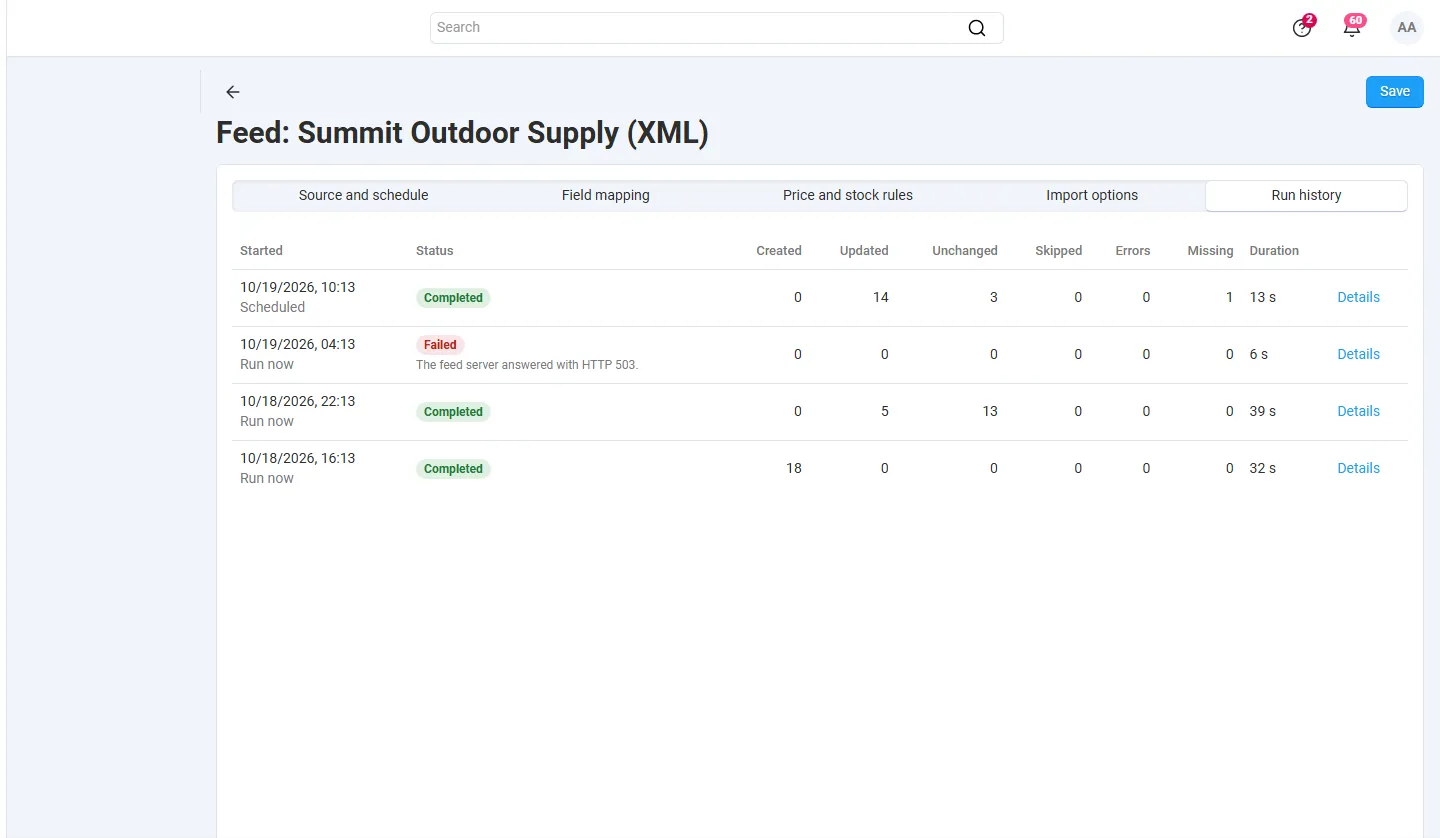Screen dimensions: 1440x838
Task: Click the Status column header
Action: [435, 251]
